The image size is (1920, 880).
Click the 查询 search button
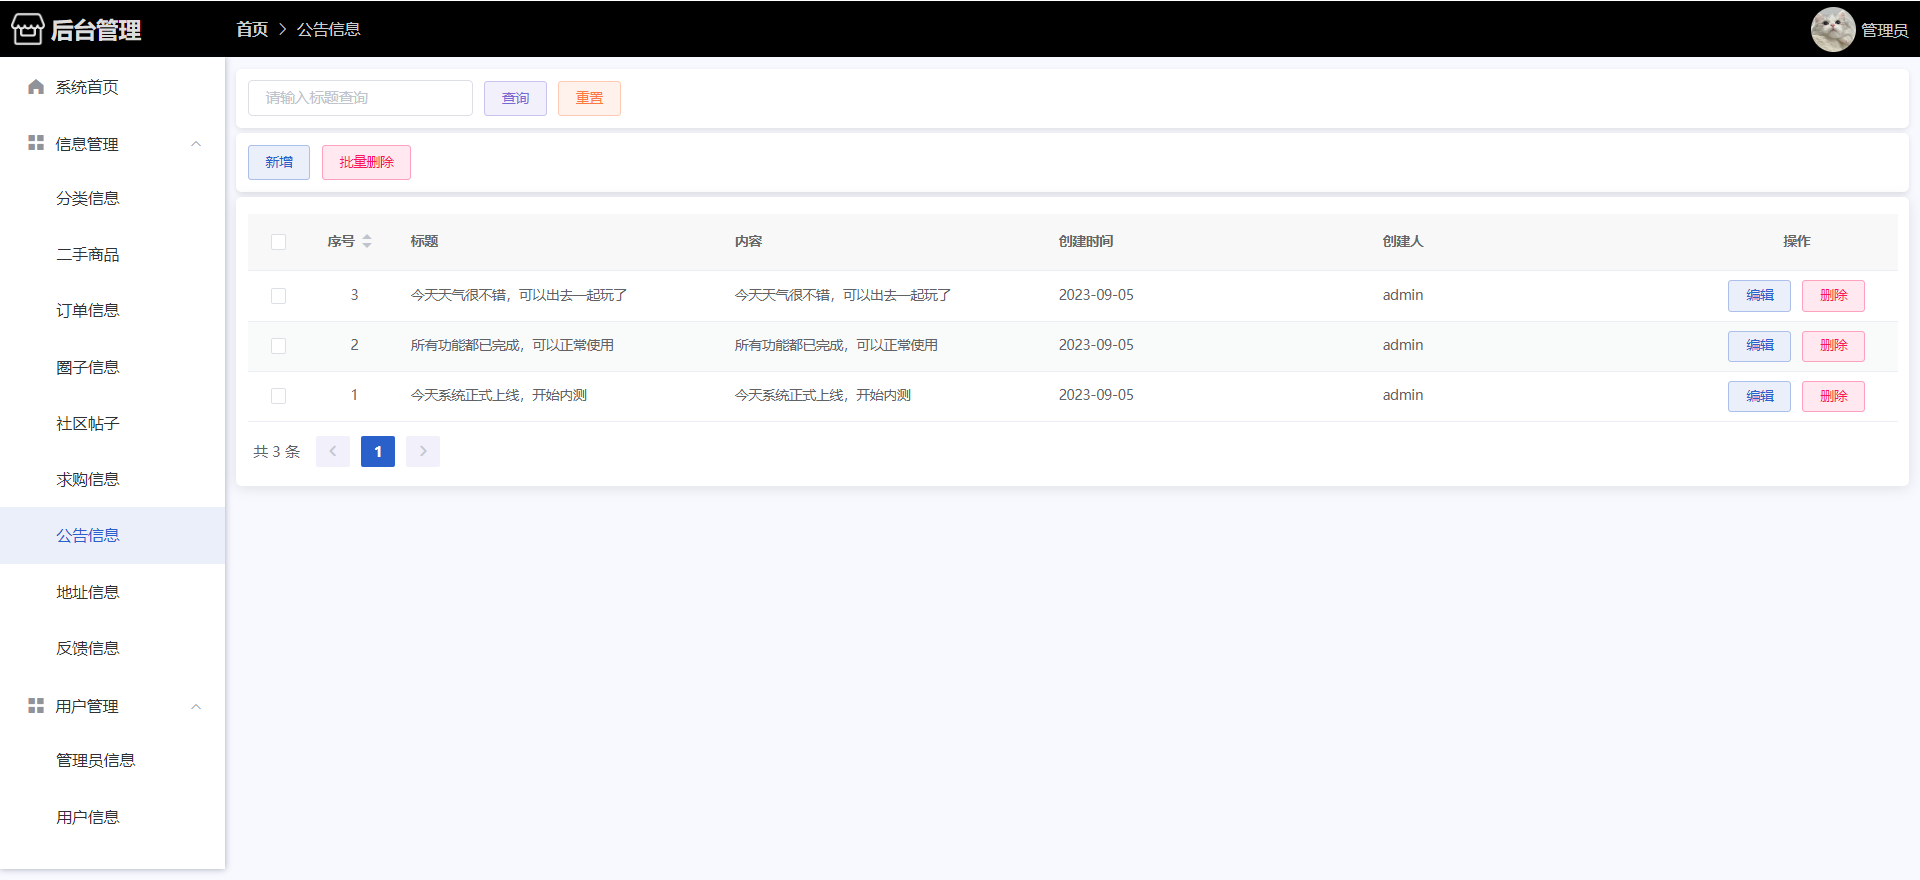[x=515, y=98]
